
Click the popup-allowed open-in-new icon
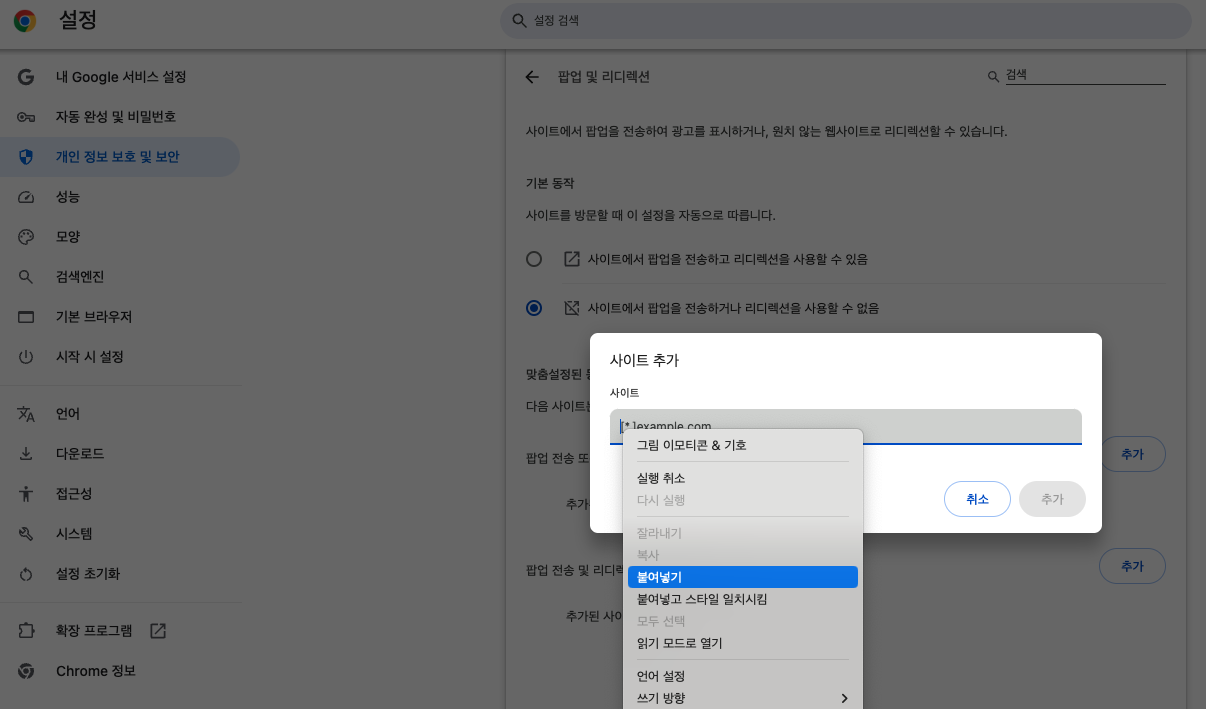572,259
